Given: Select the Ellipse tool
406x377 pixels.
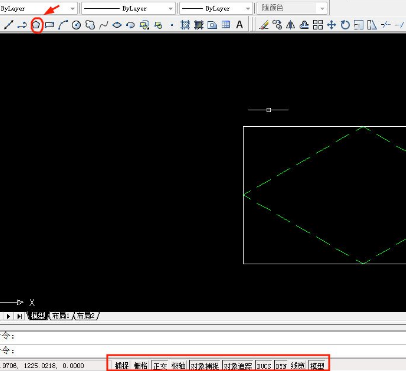Looking at the screenshot, I should tap(117, 25).
